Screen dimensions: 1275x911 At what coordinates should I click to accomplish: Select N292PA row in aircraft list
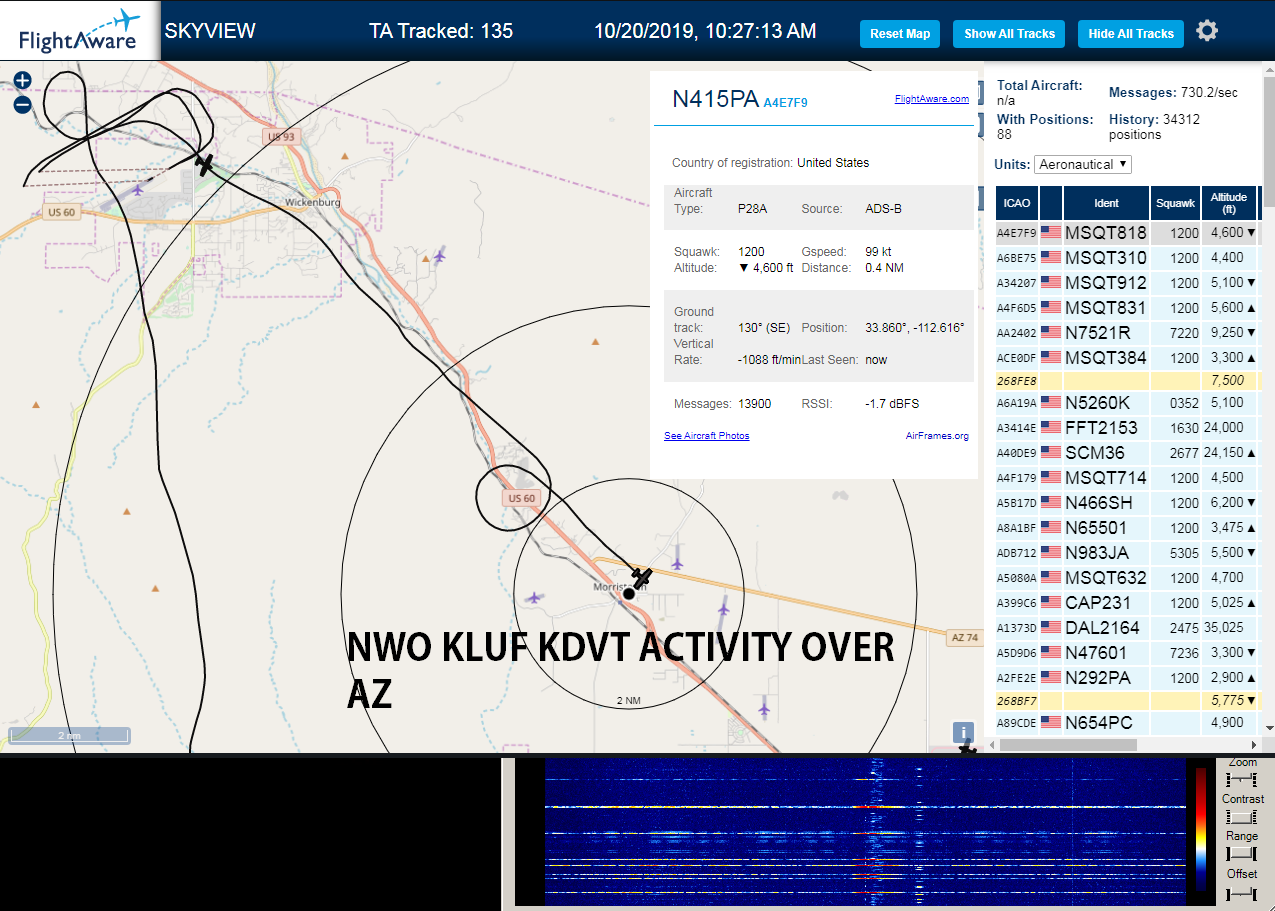click(1126, 678)
